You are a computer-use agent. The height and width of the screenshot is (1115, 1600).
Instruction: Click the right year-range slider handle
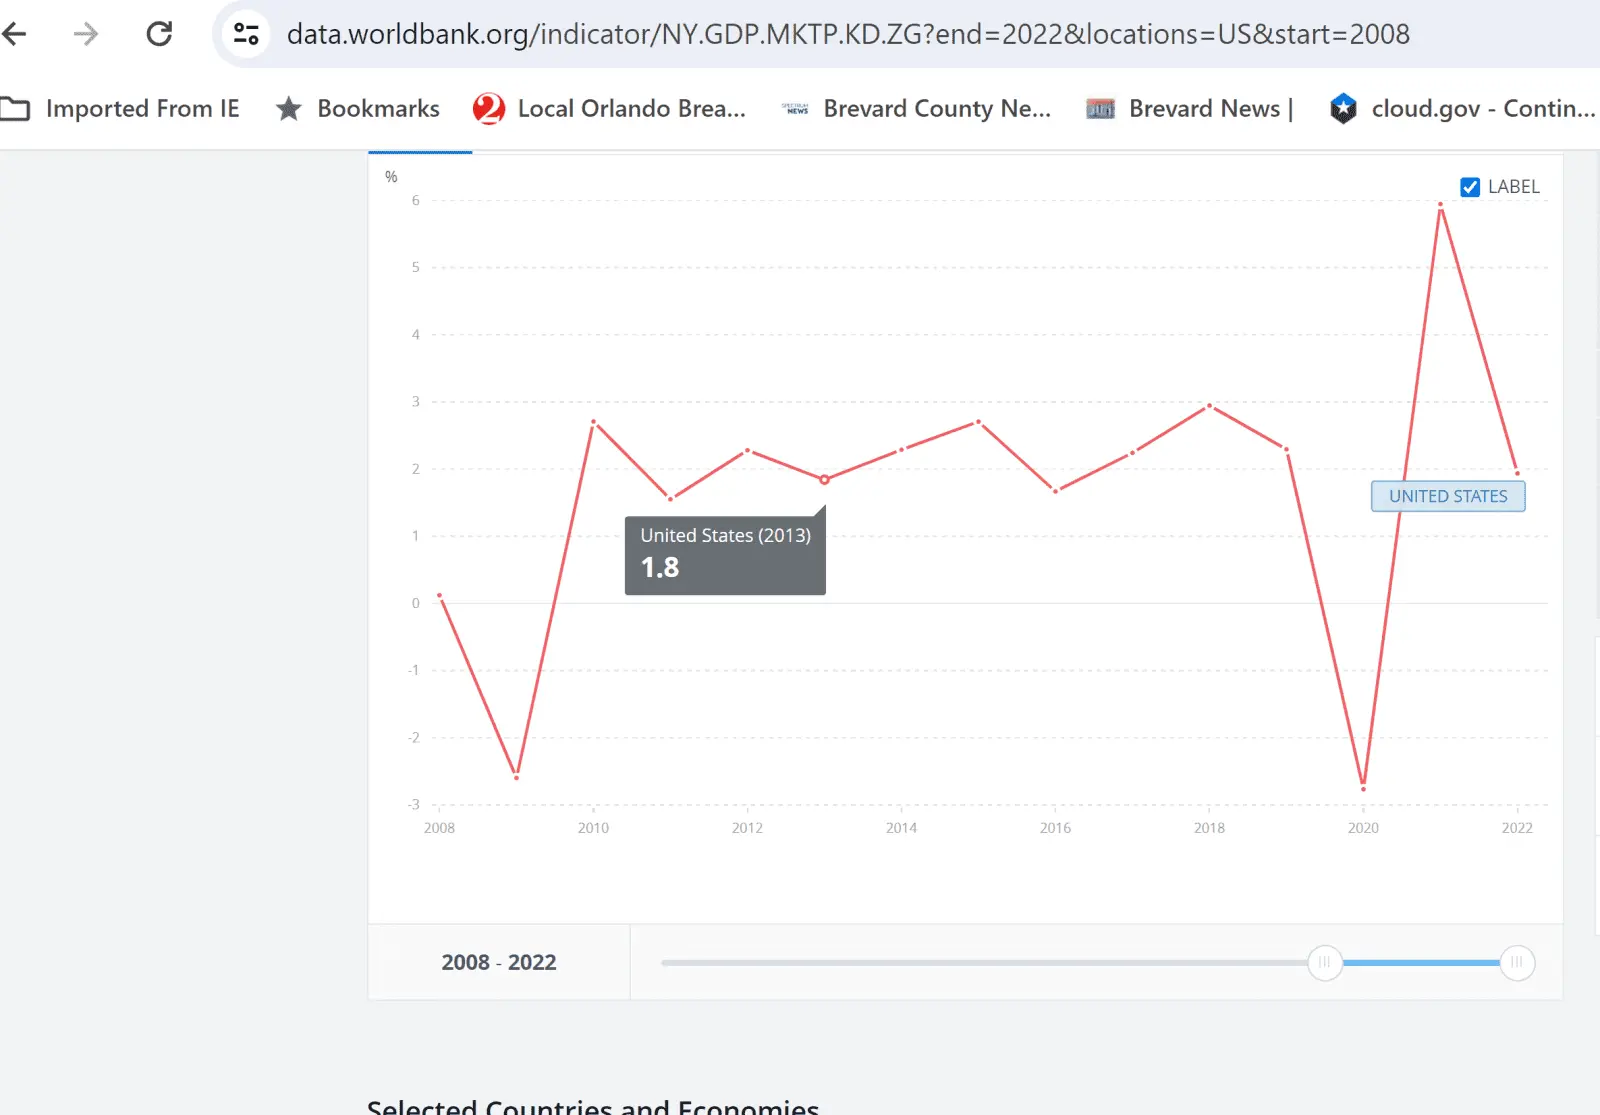[x=1517, y=963]
